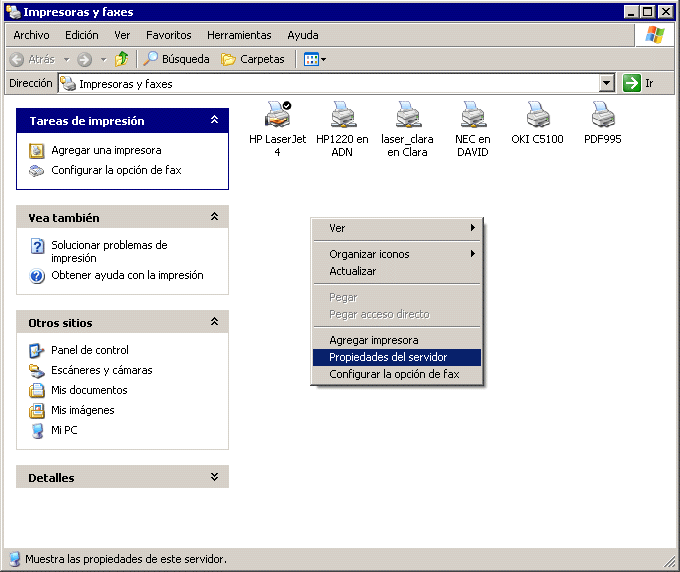Open the Herramientas menu
680x572 pixels.
(x=239, y=35)
